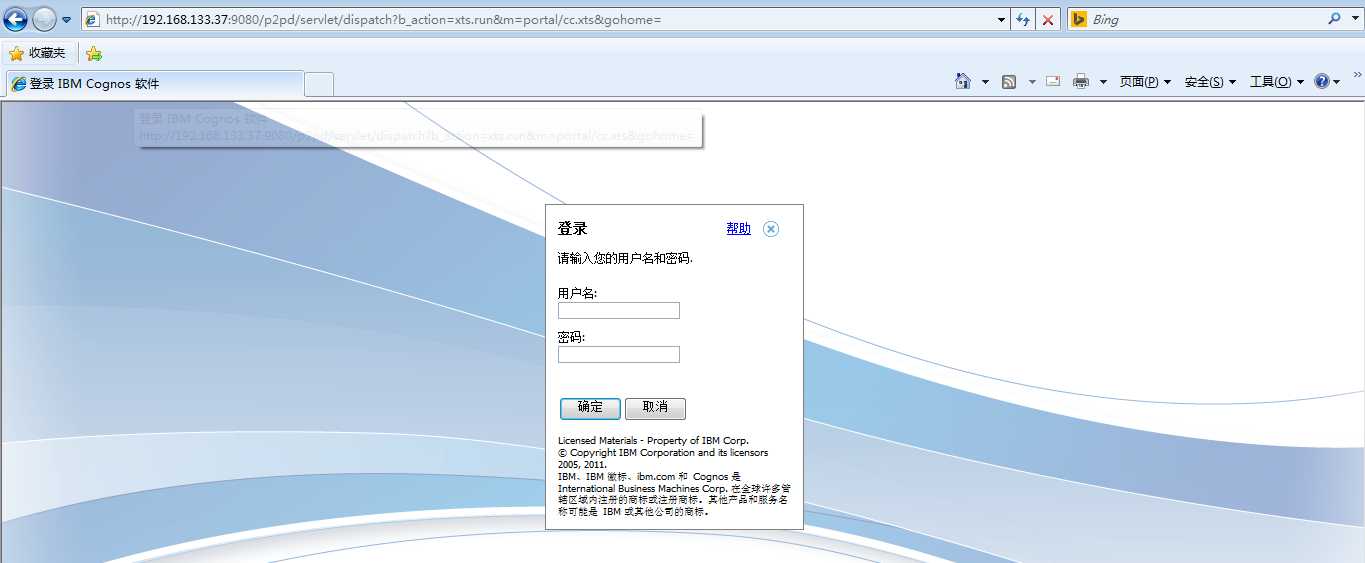Open the 帮助 help link in login dialog
This screenshot has width=1365, height=563.
[x=738, y=228]
